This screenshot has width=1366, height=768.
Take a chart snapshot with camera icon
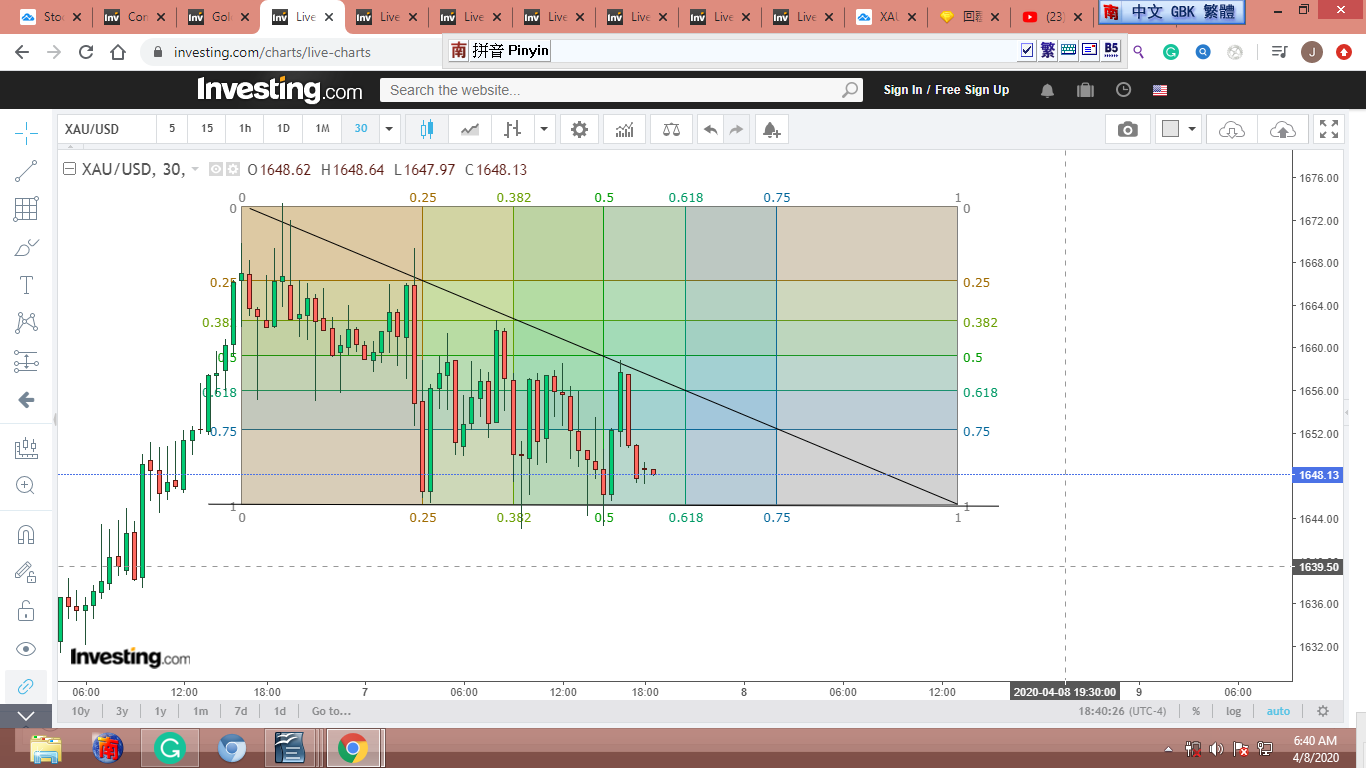[1127, 129]
